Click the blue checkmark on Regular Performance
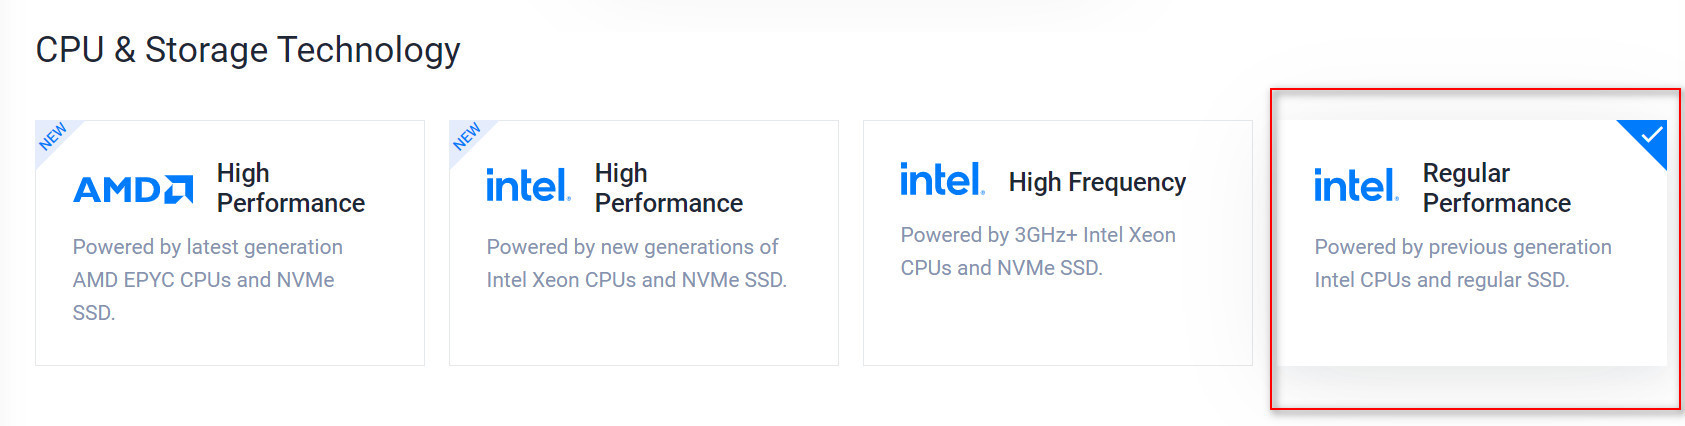 [1651, 135]
